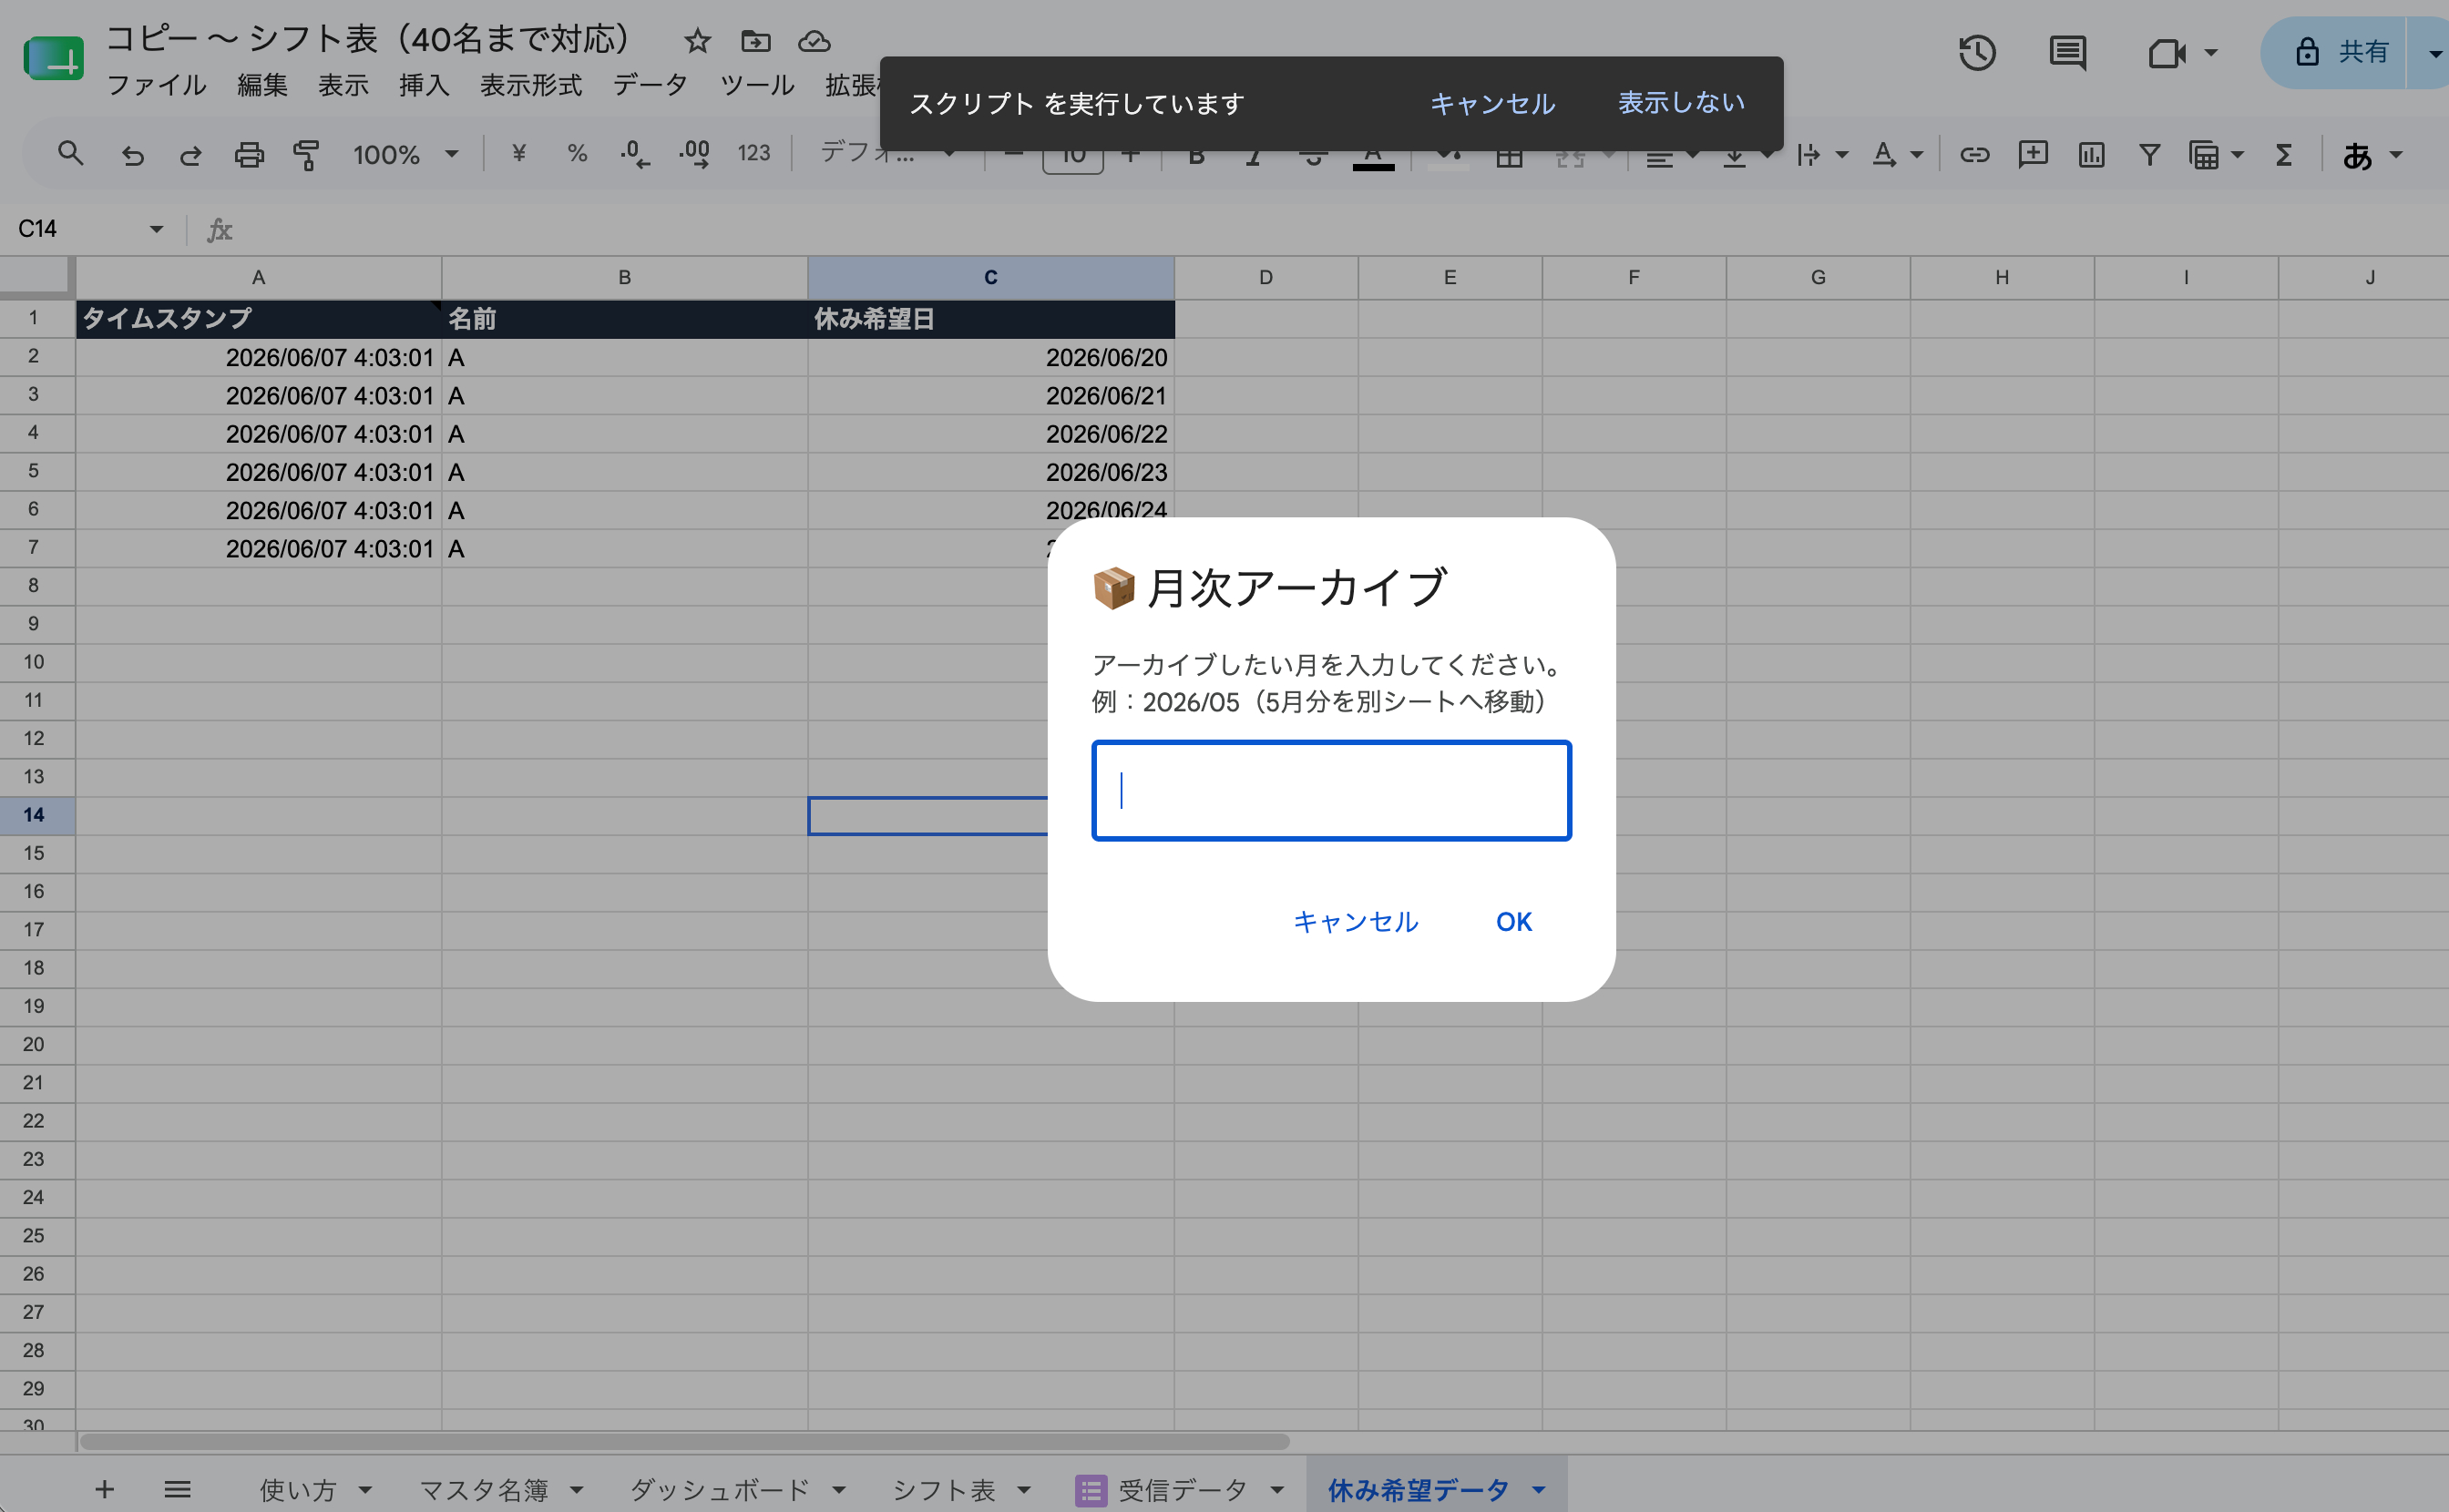
Task: Open the input tools あ button
Action: point(2357,155)
